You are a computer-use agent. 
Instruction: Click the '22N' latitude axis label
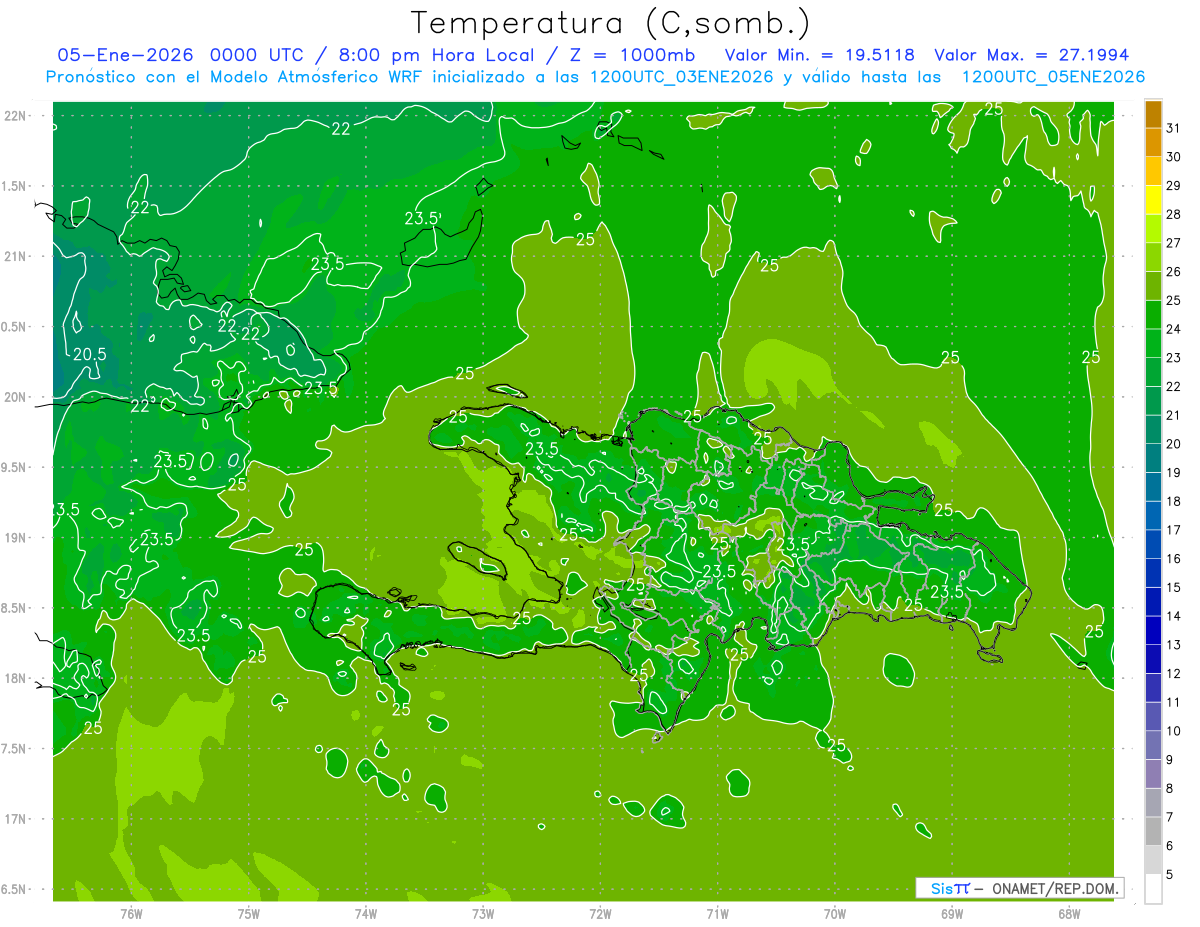pos(17,116)
